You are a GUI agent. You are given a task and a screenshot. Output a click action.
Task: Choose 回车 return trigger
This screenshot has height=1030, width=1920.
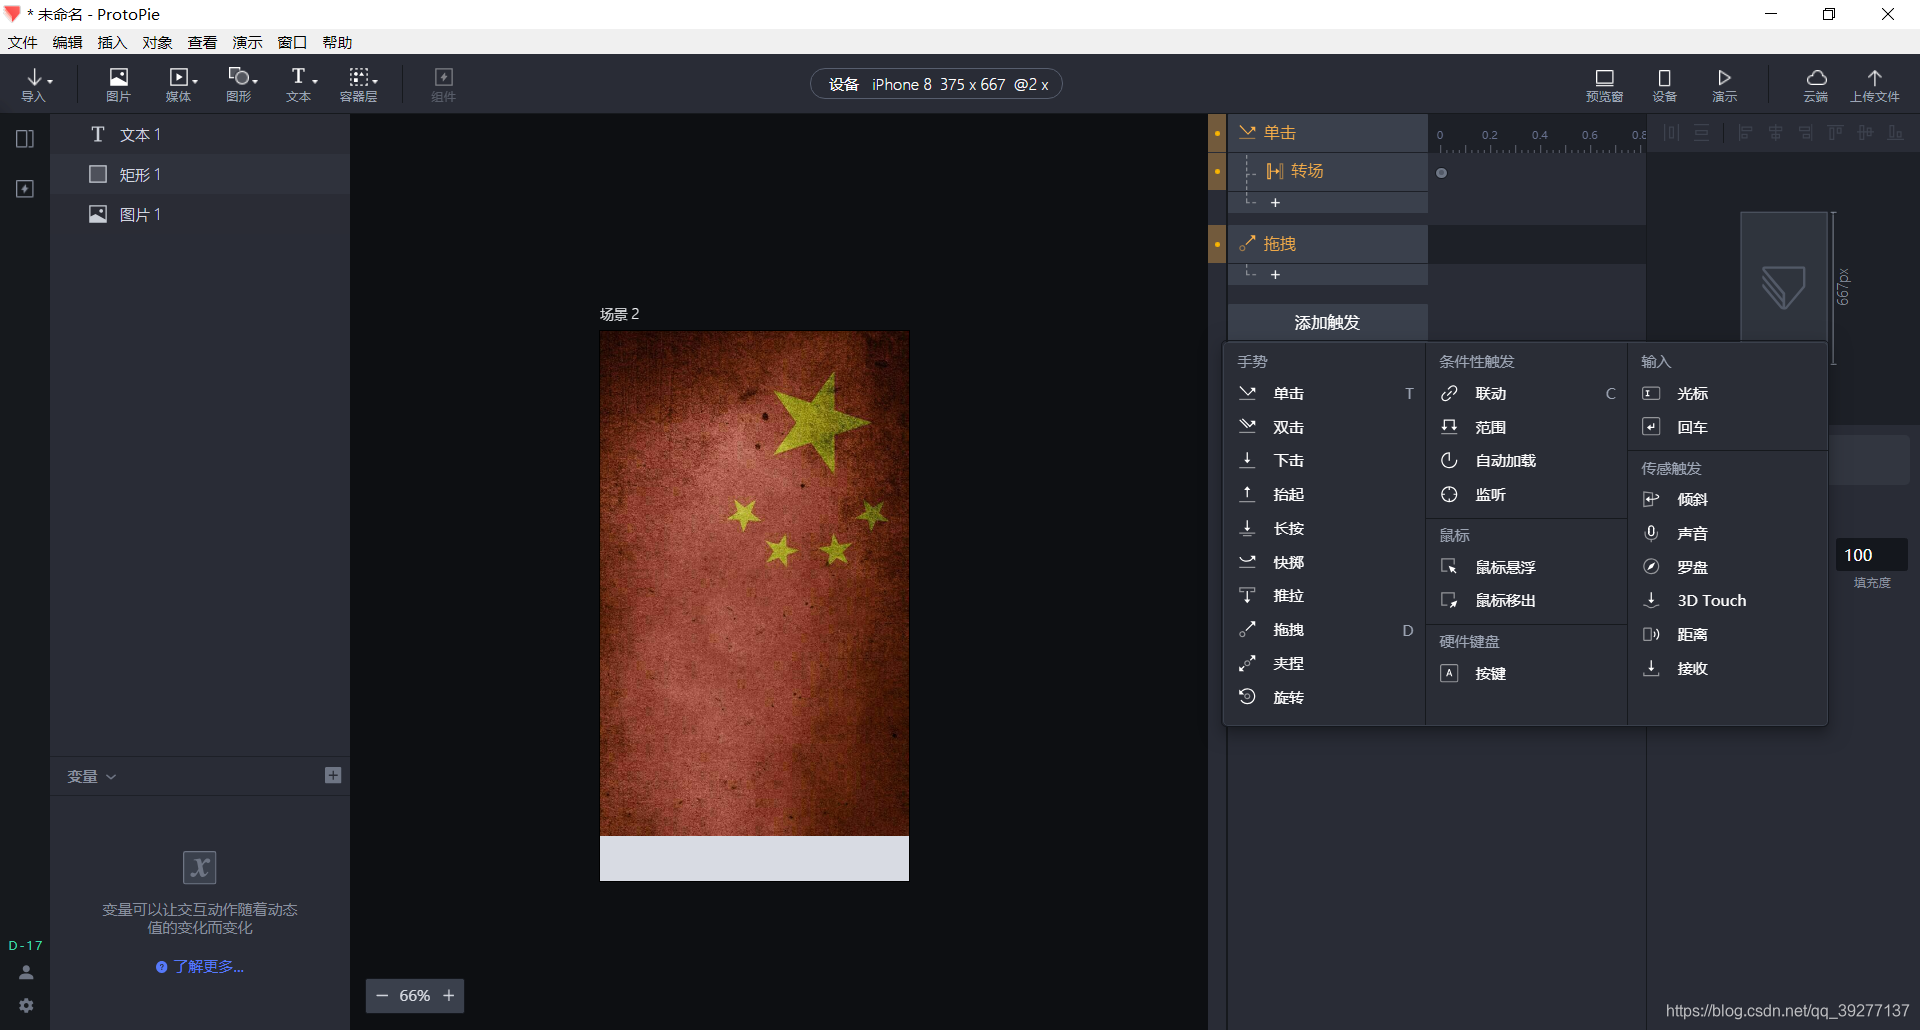pyautogui.click(x=1729, y=427)
